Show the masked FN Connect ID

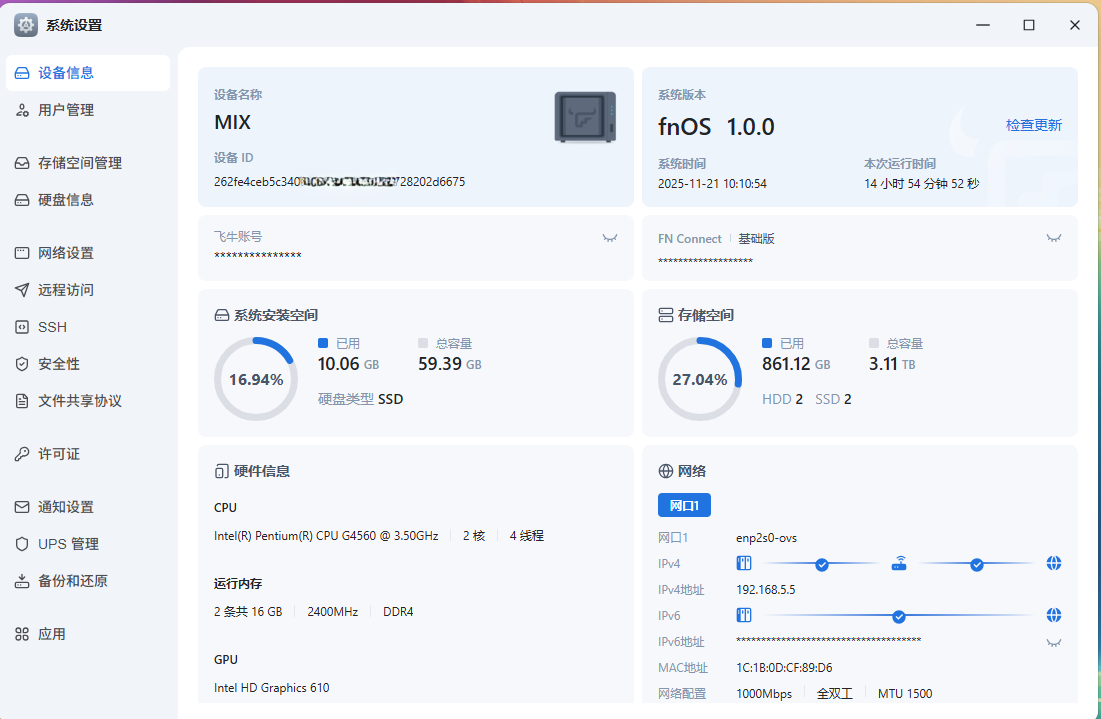[x=1053, y=238]
